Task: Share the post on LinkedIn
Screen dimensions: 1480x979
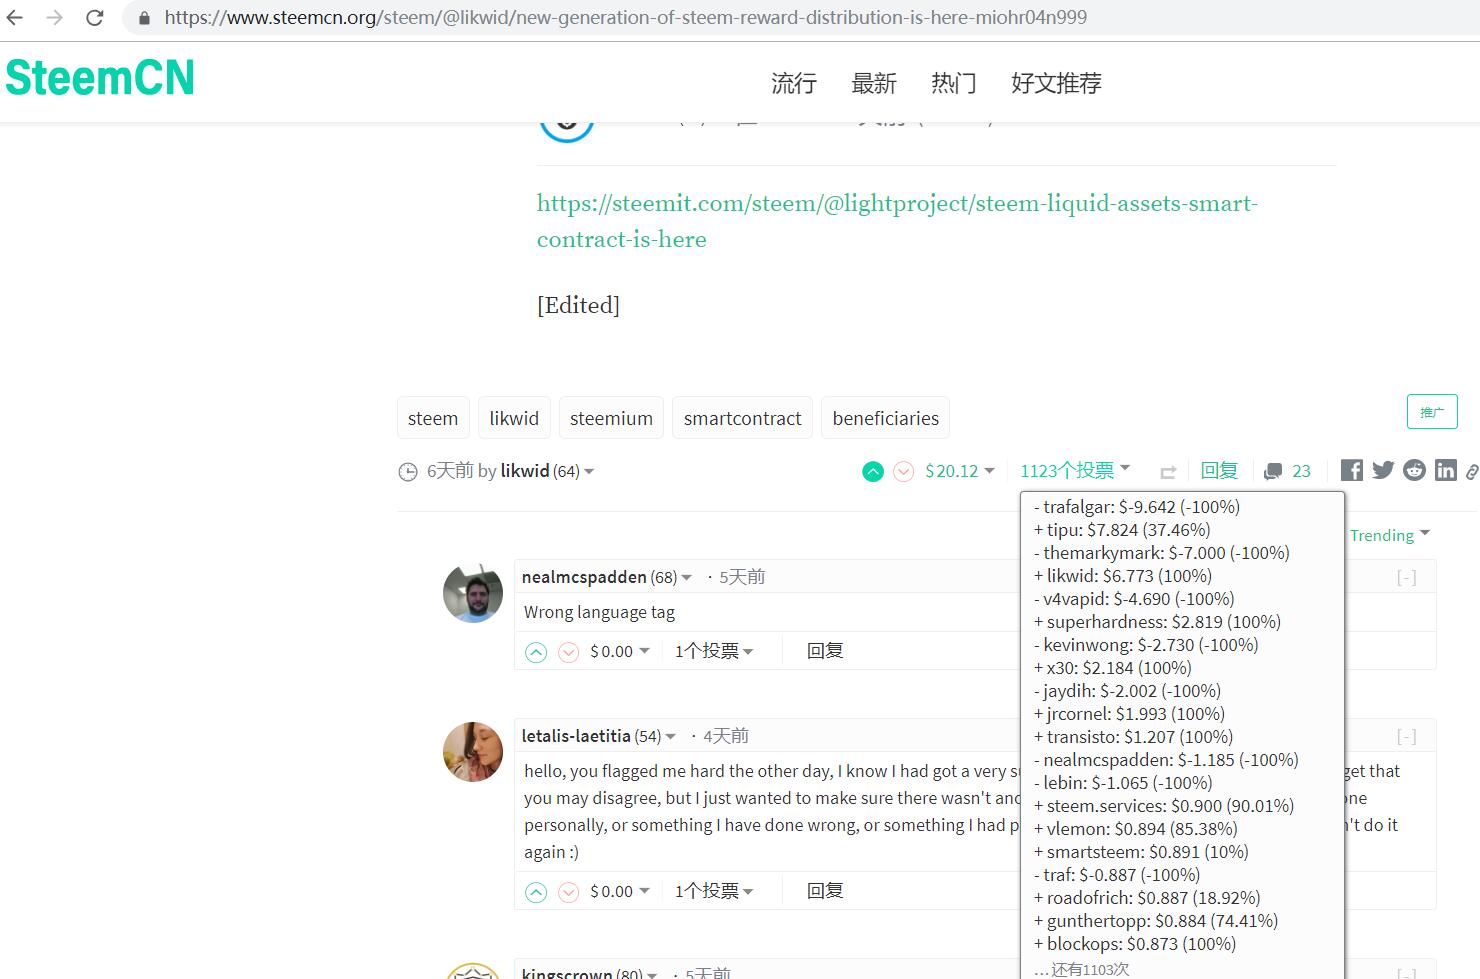Action: click(1446, 470)
